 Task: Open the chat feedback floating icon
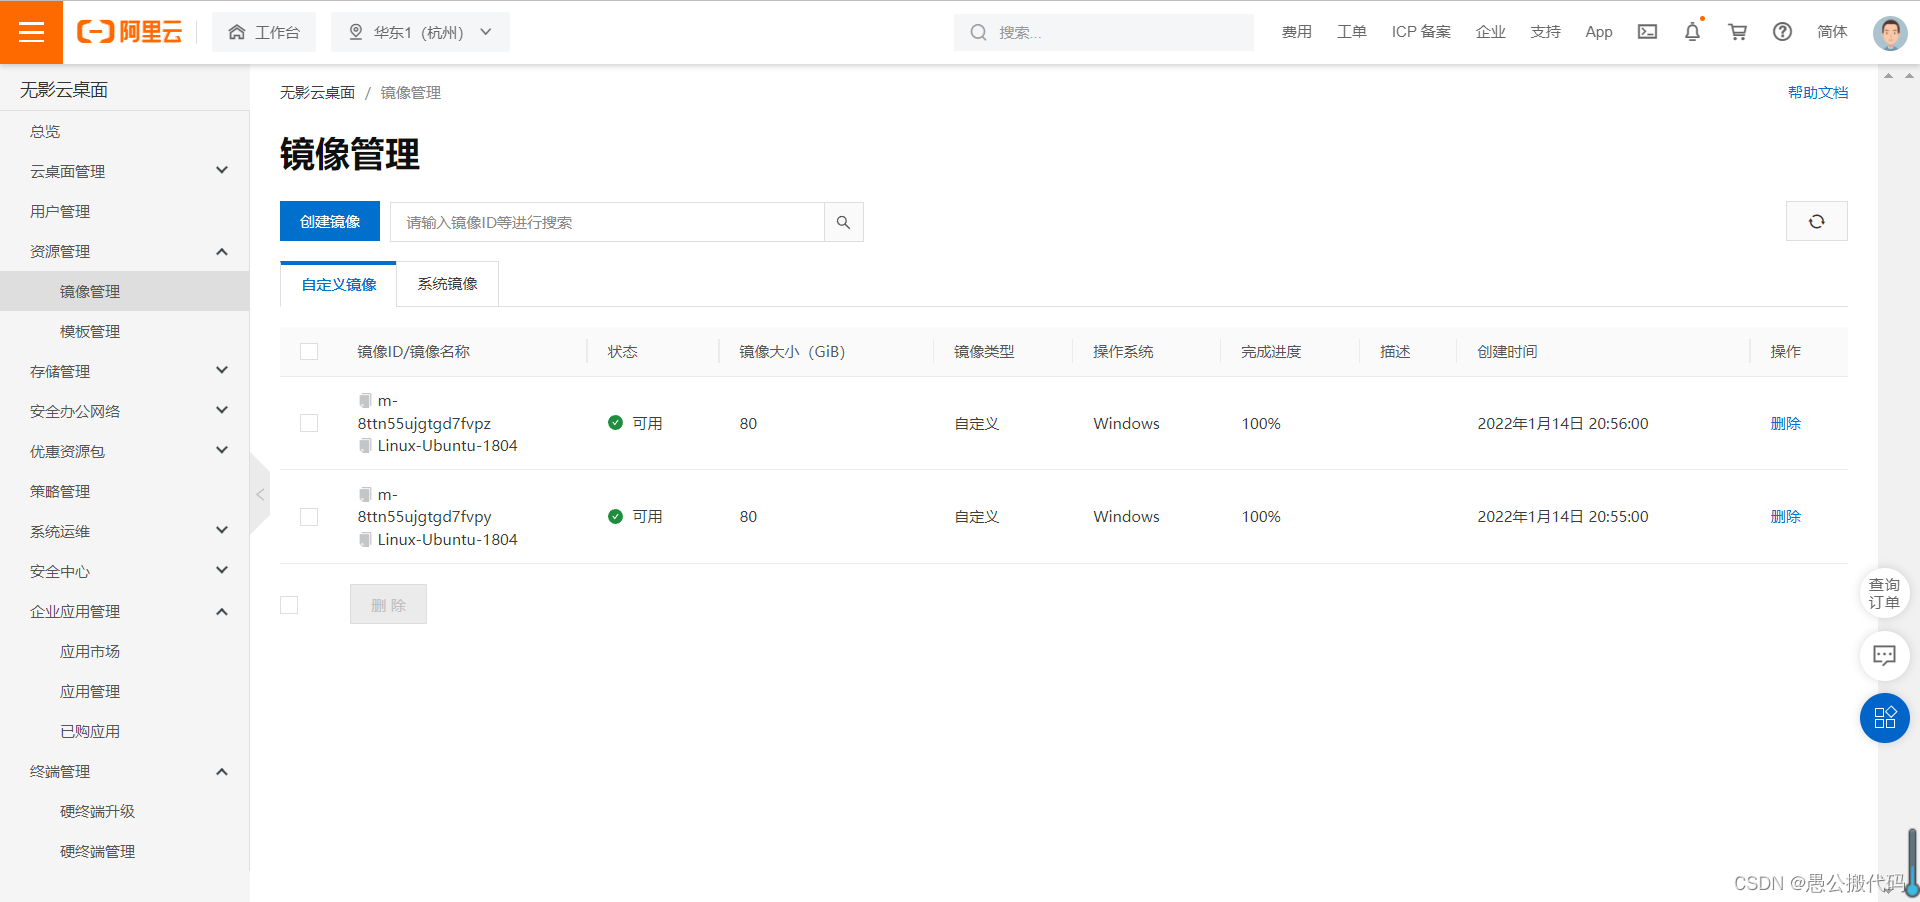1884,655
